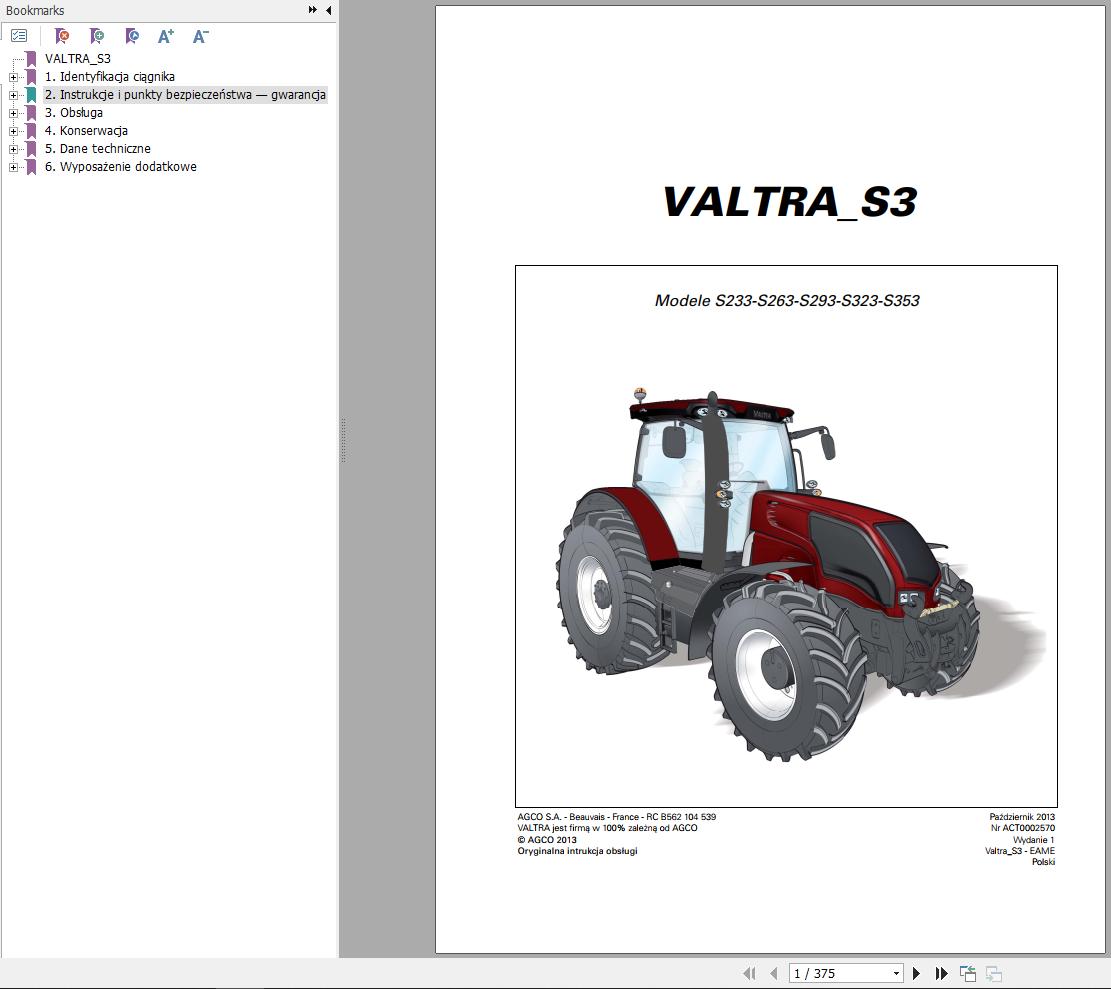The height and width of the screenshot is (989, 1111).
Task: Click the double-arrow expand panel icon
Action: point(312,10)
